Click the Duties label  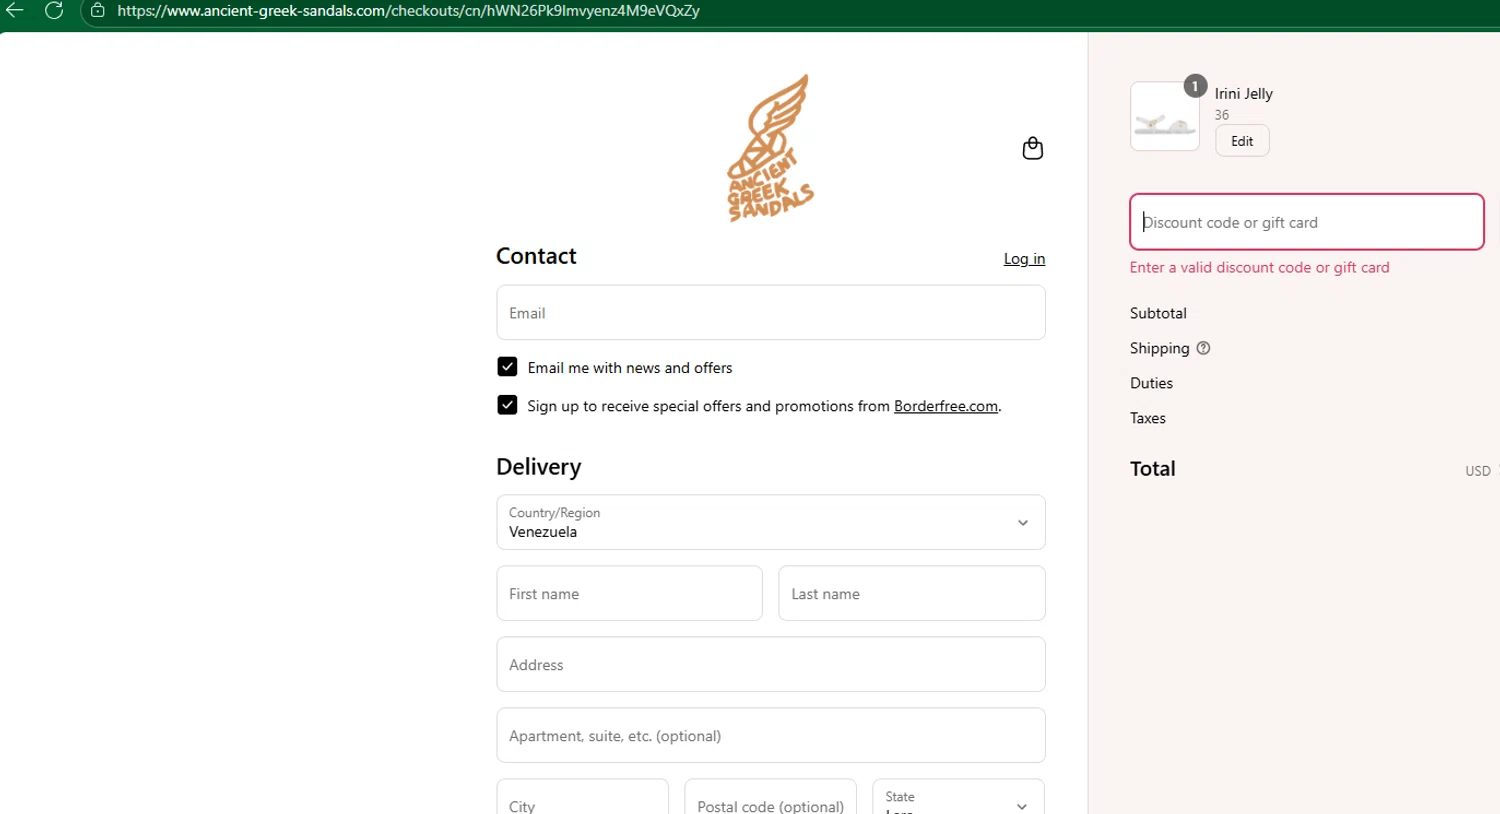(x=1151, y=383)
